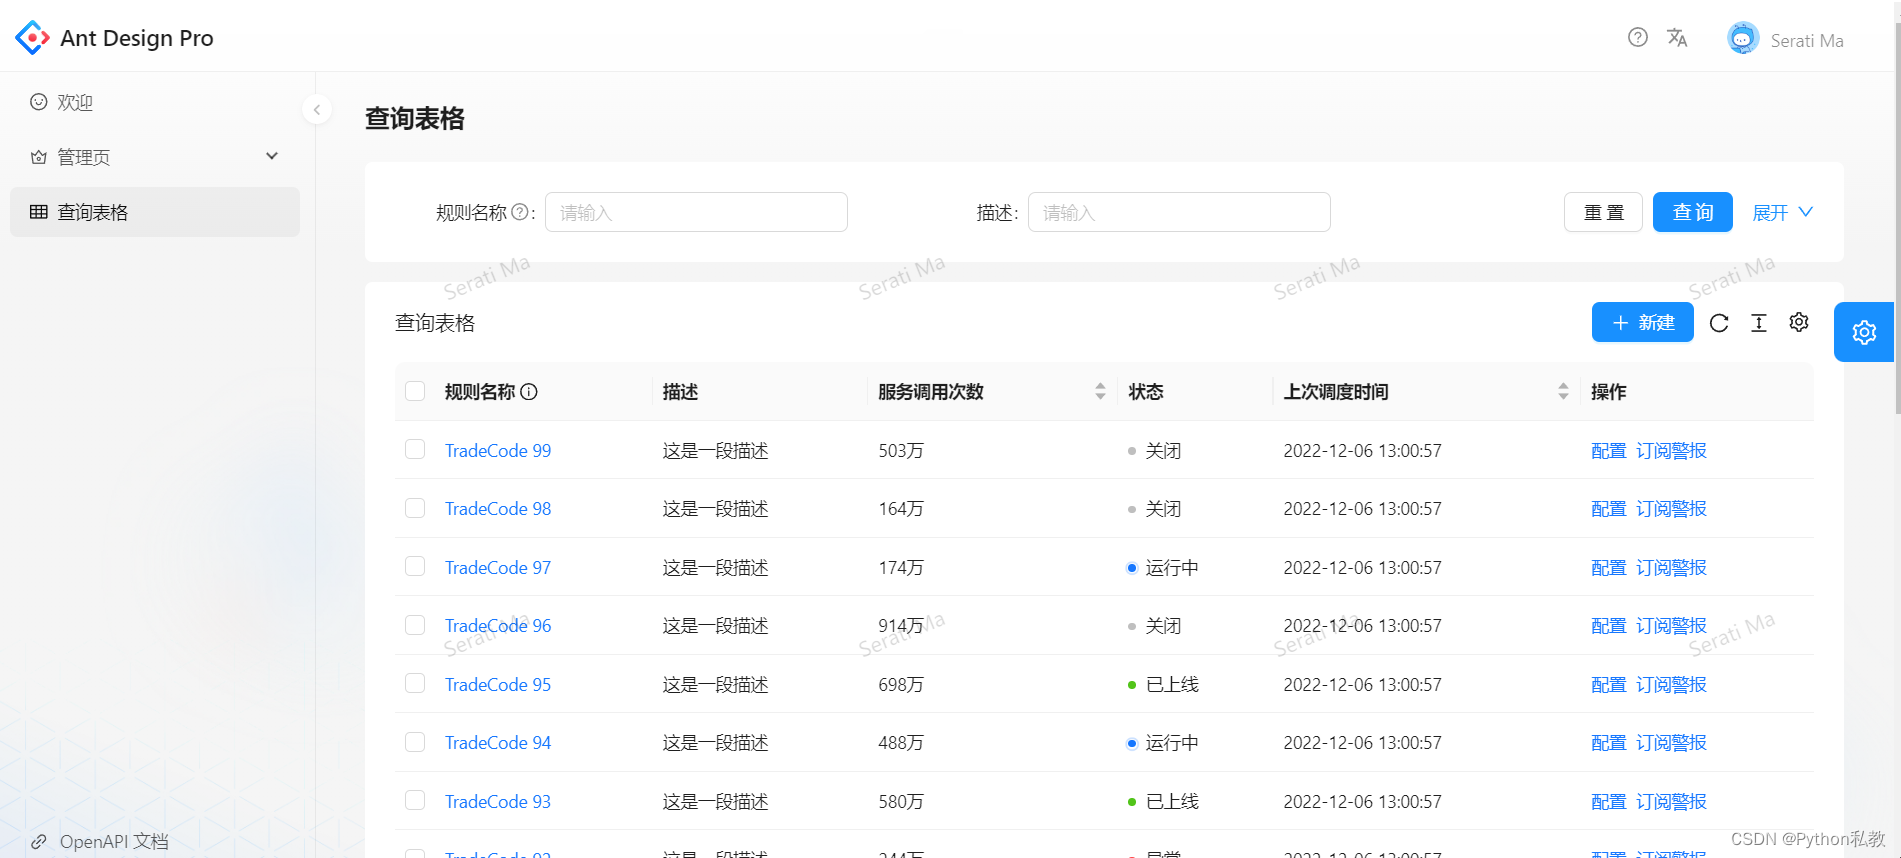The image size is (1901, 858).
Task: Click the 503万 cell in TradeCode 99 row
Action: 901,451
